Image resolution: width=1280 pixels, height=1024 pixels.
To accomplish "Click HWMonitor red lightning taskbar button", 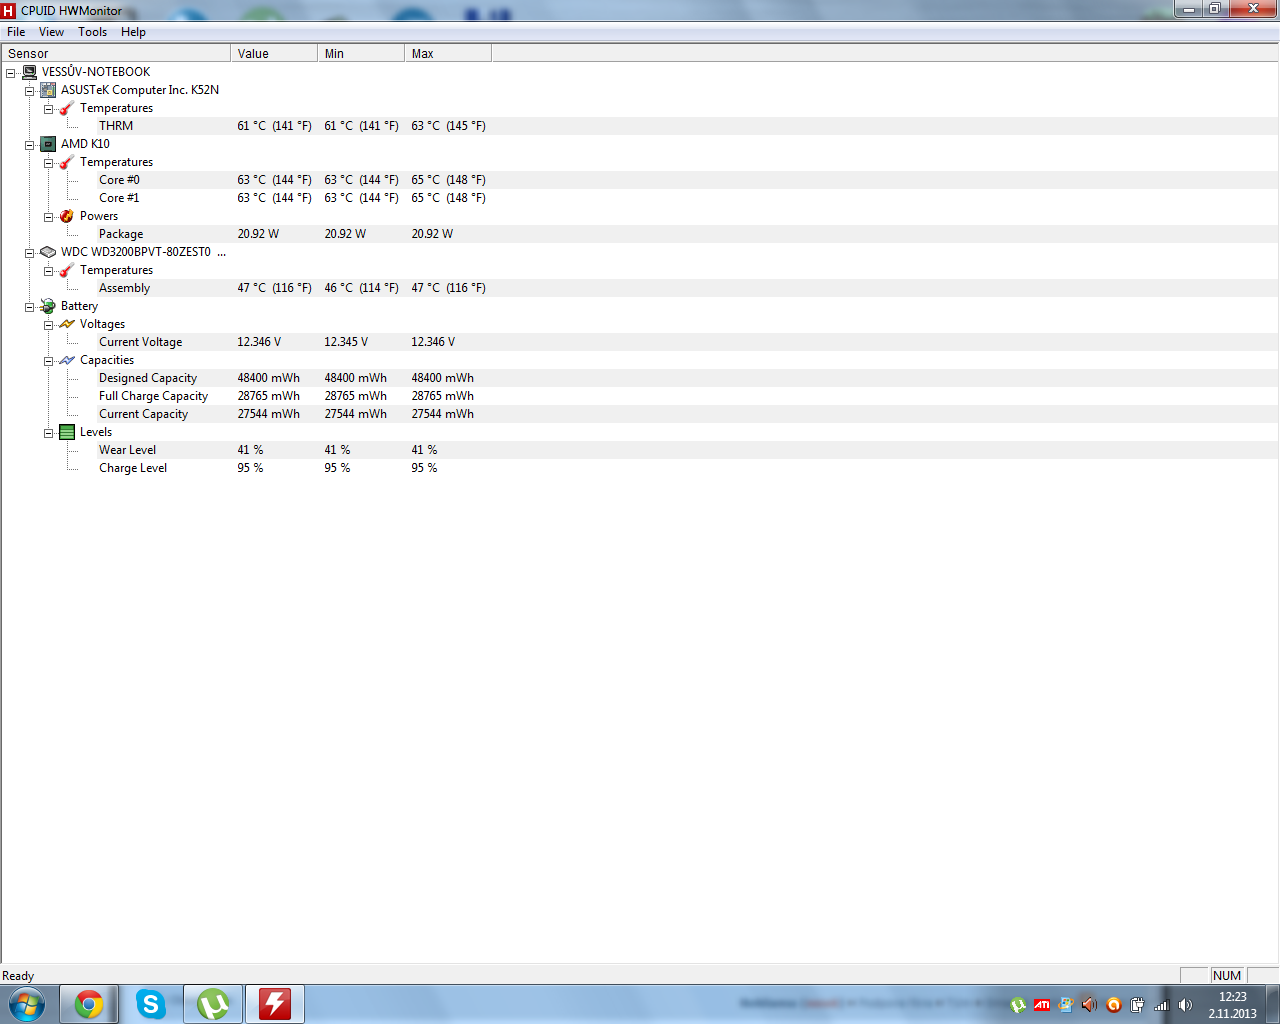I will [275, 1004].
